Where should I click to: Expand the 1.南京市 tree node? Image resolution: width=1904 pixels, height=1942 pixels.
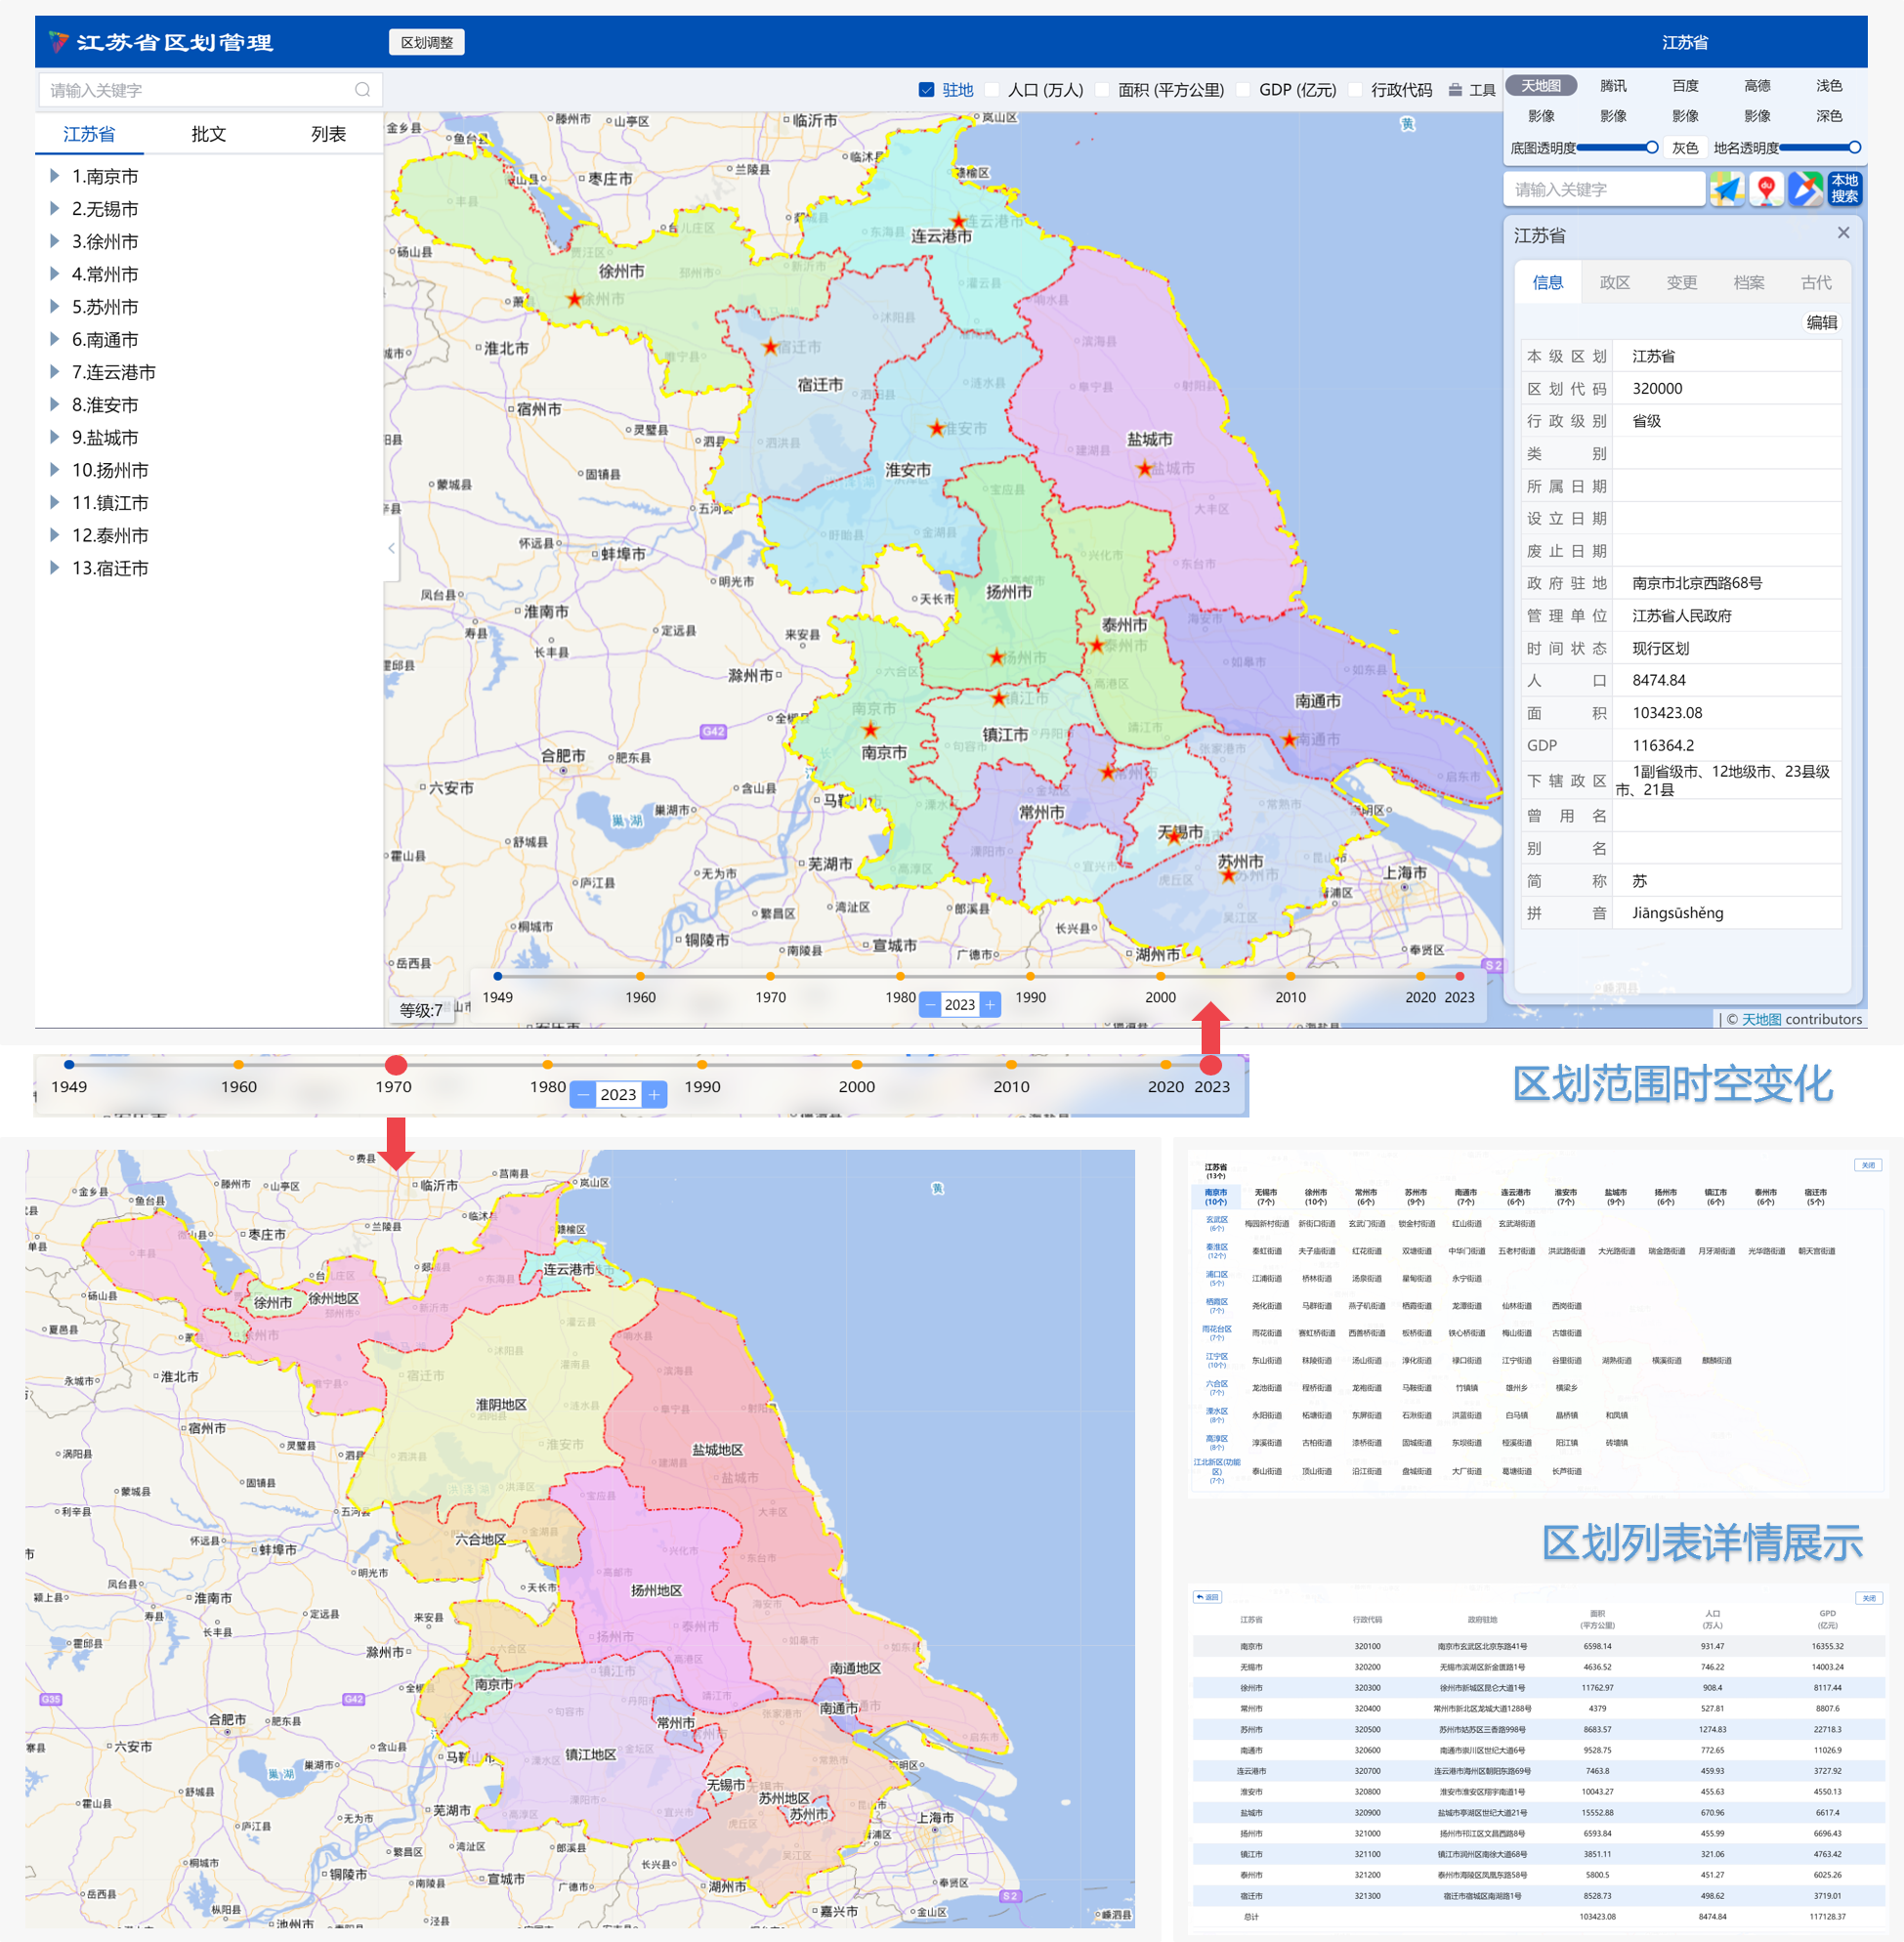pyautogui.click(x=55, y=176)
